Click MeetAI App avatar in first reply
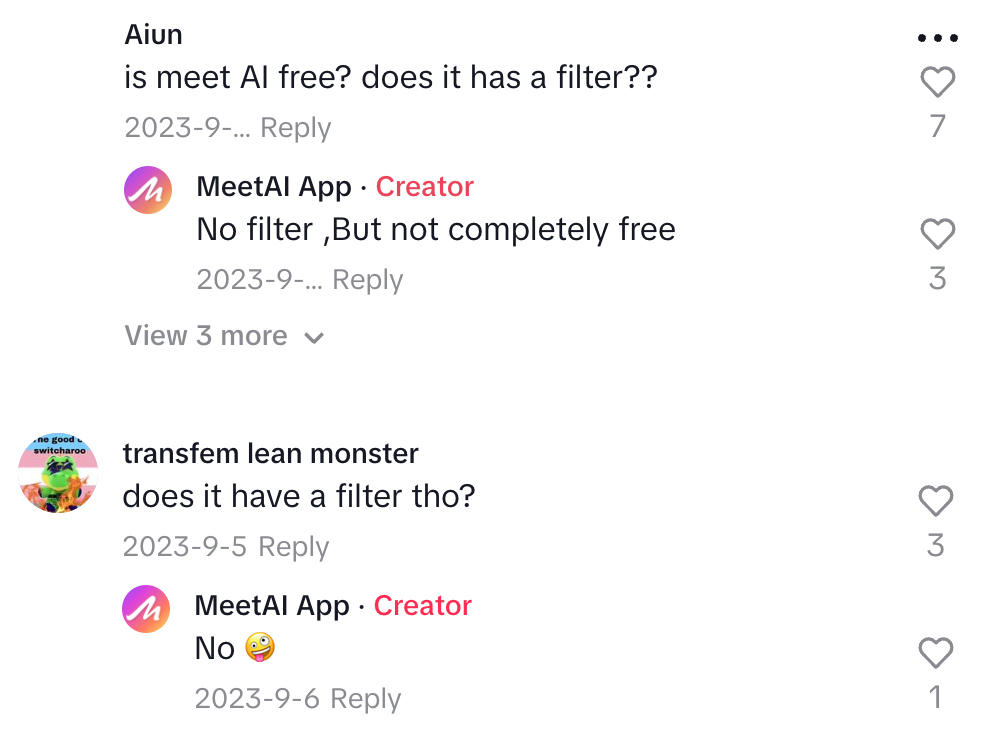The width and height of the screenshot is (992, 744). click(148, 190)
